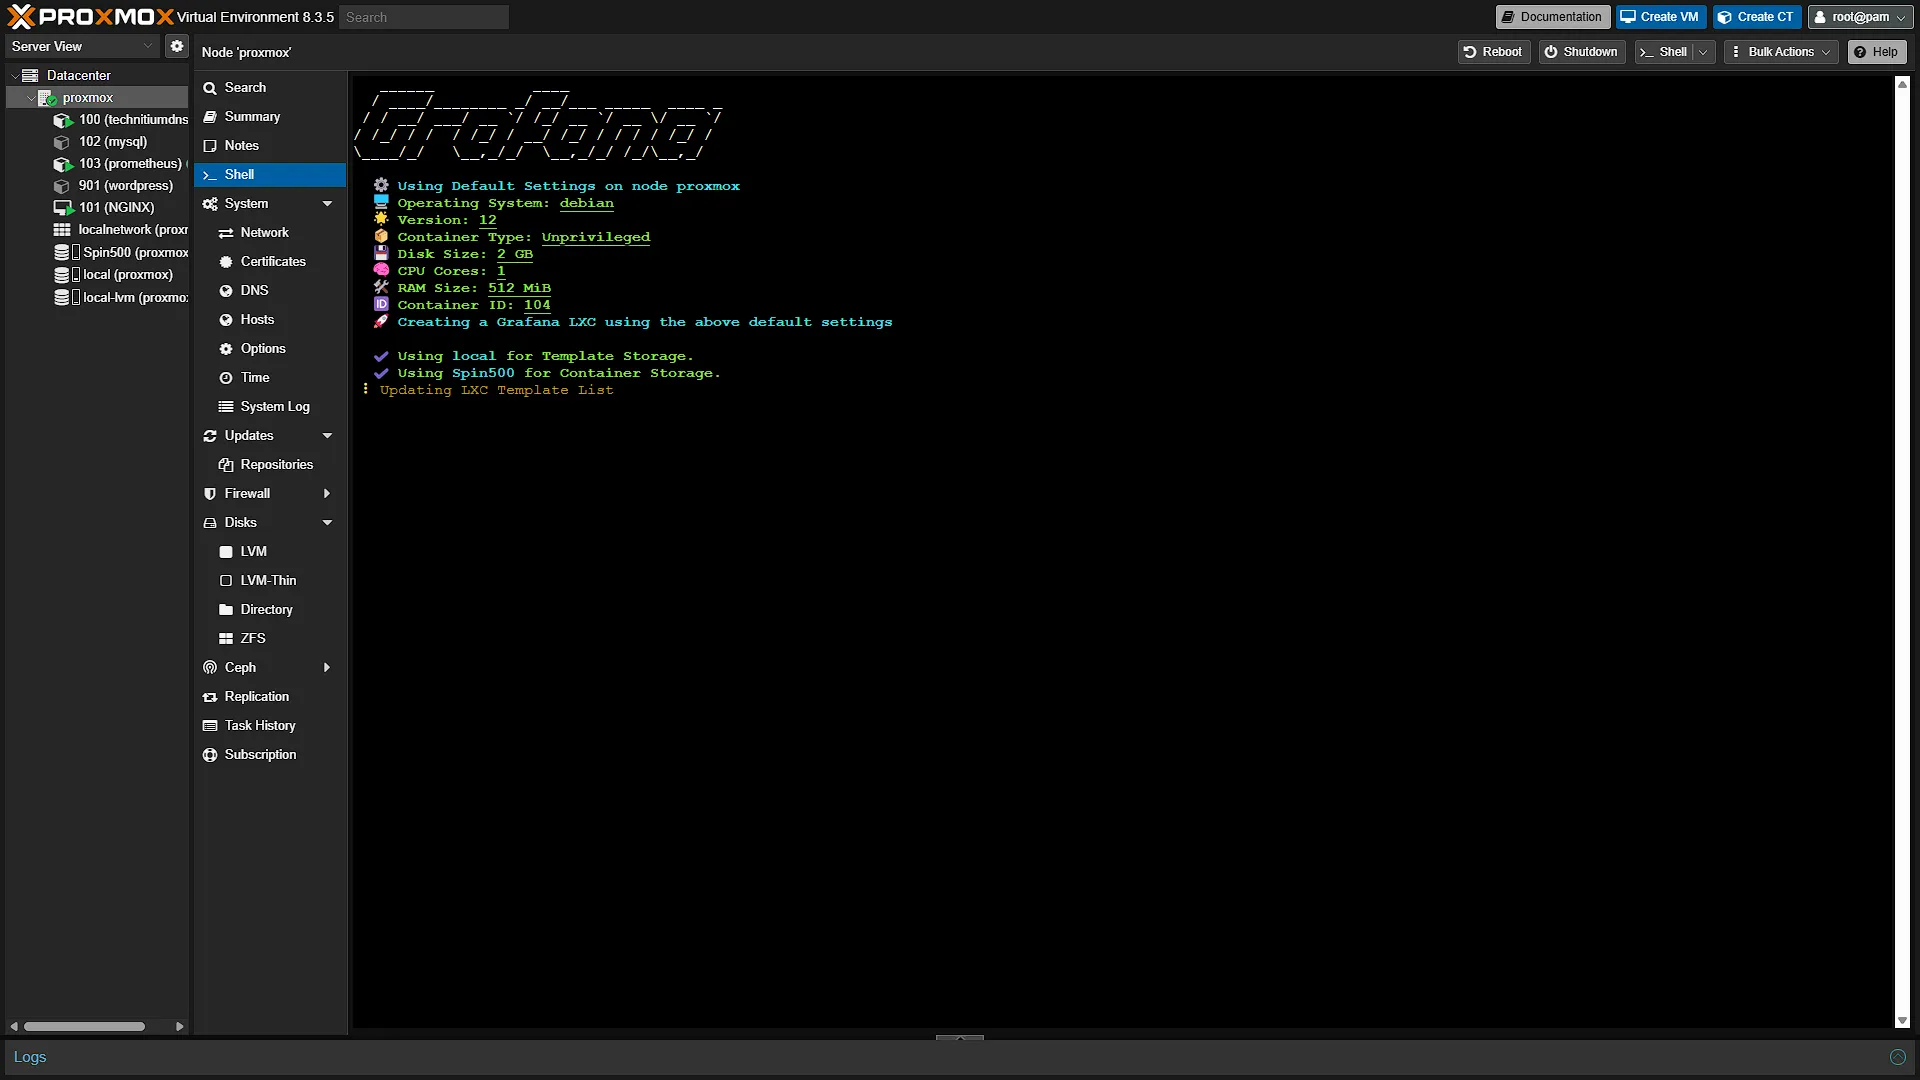Viewport: 1920px width, 1080px height.
Task: Open the Documentation link
Action: (x=1552, y=17)
